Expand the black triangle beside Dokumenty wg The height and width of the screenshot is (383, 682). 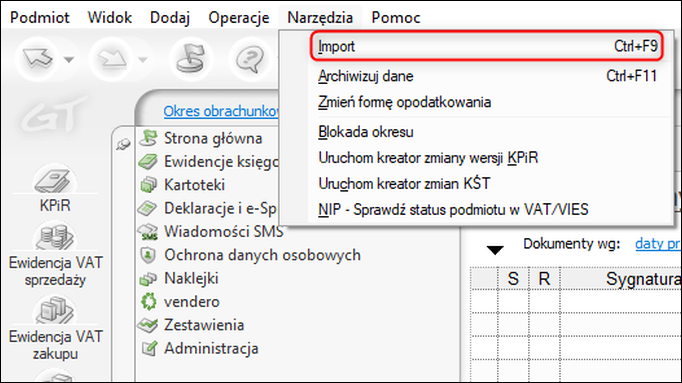pyautogui.click(x=495, y=250)
